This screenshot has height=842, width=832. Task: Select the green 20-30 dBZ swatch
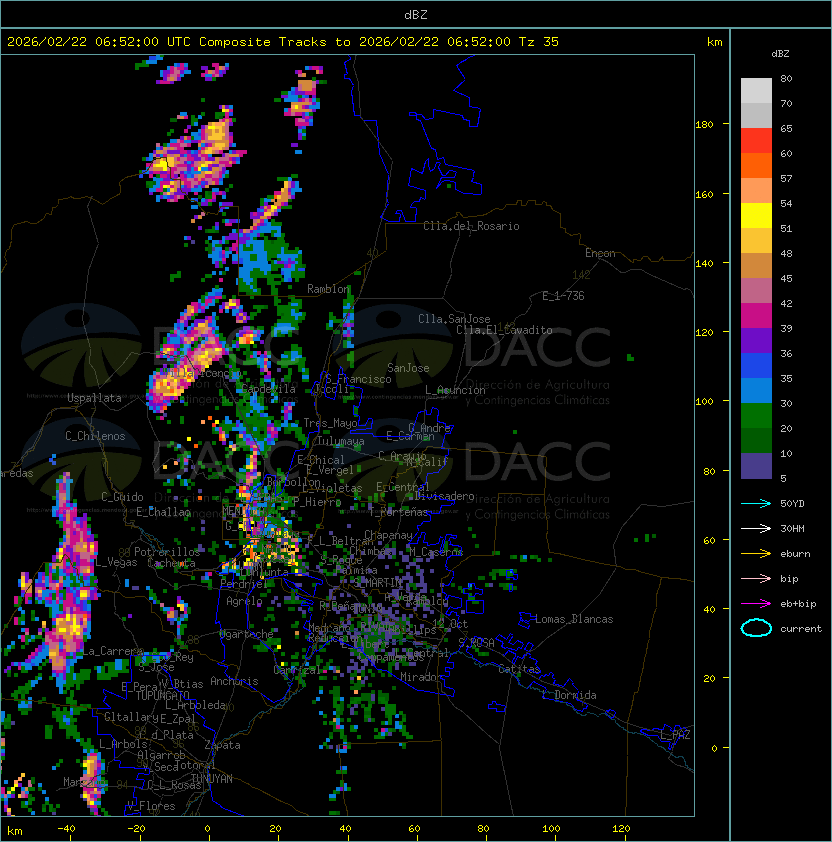756,416
